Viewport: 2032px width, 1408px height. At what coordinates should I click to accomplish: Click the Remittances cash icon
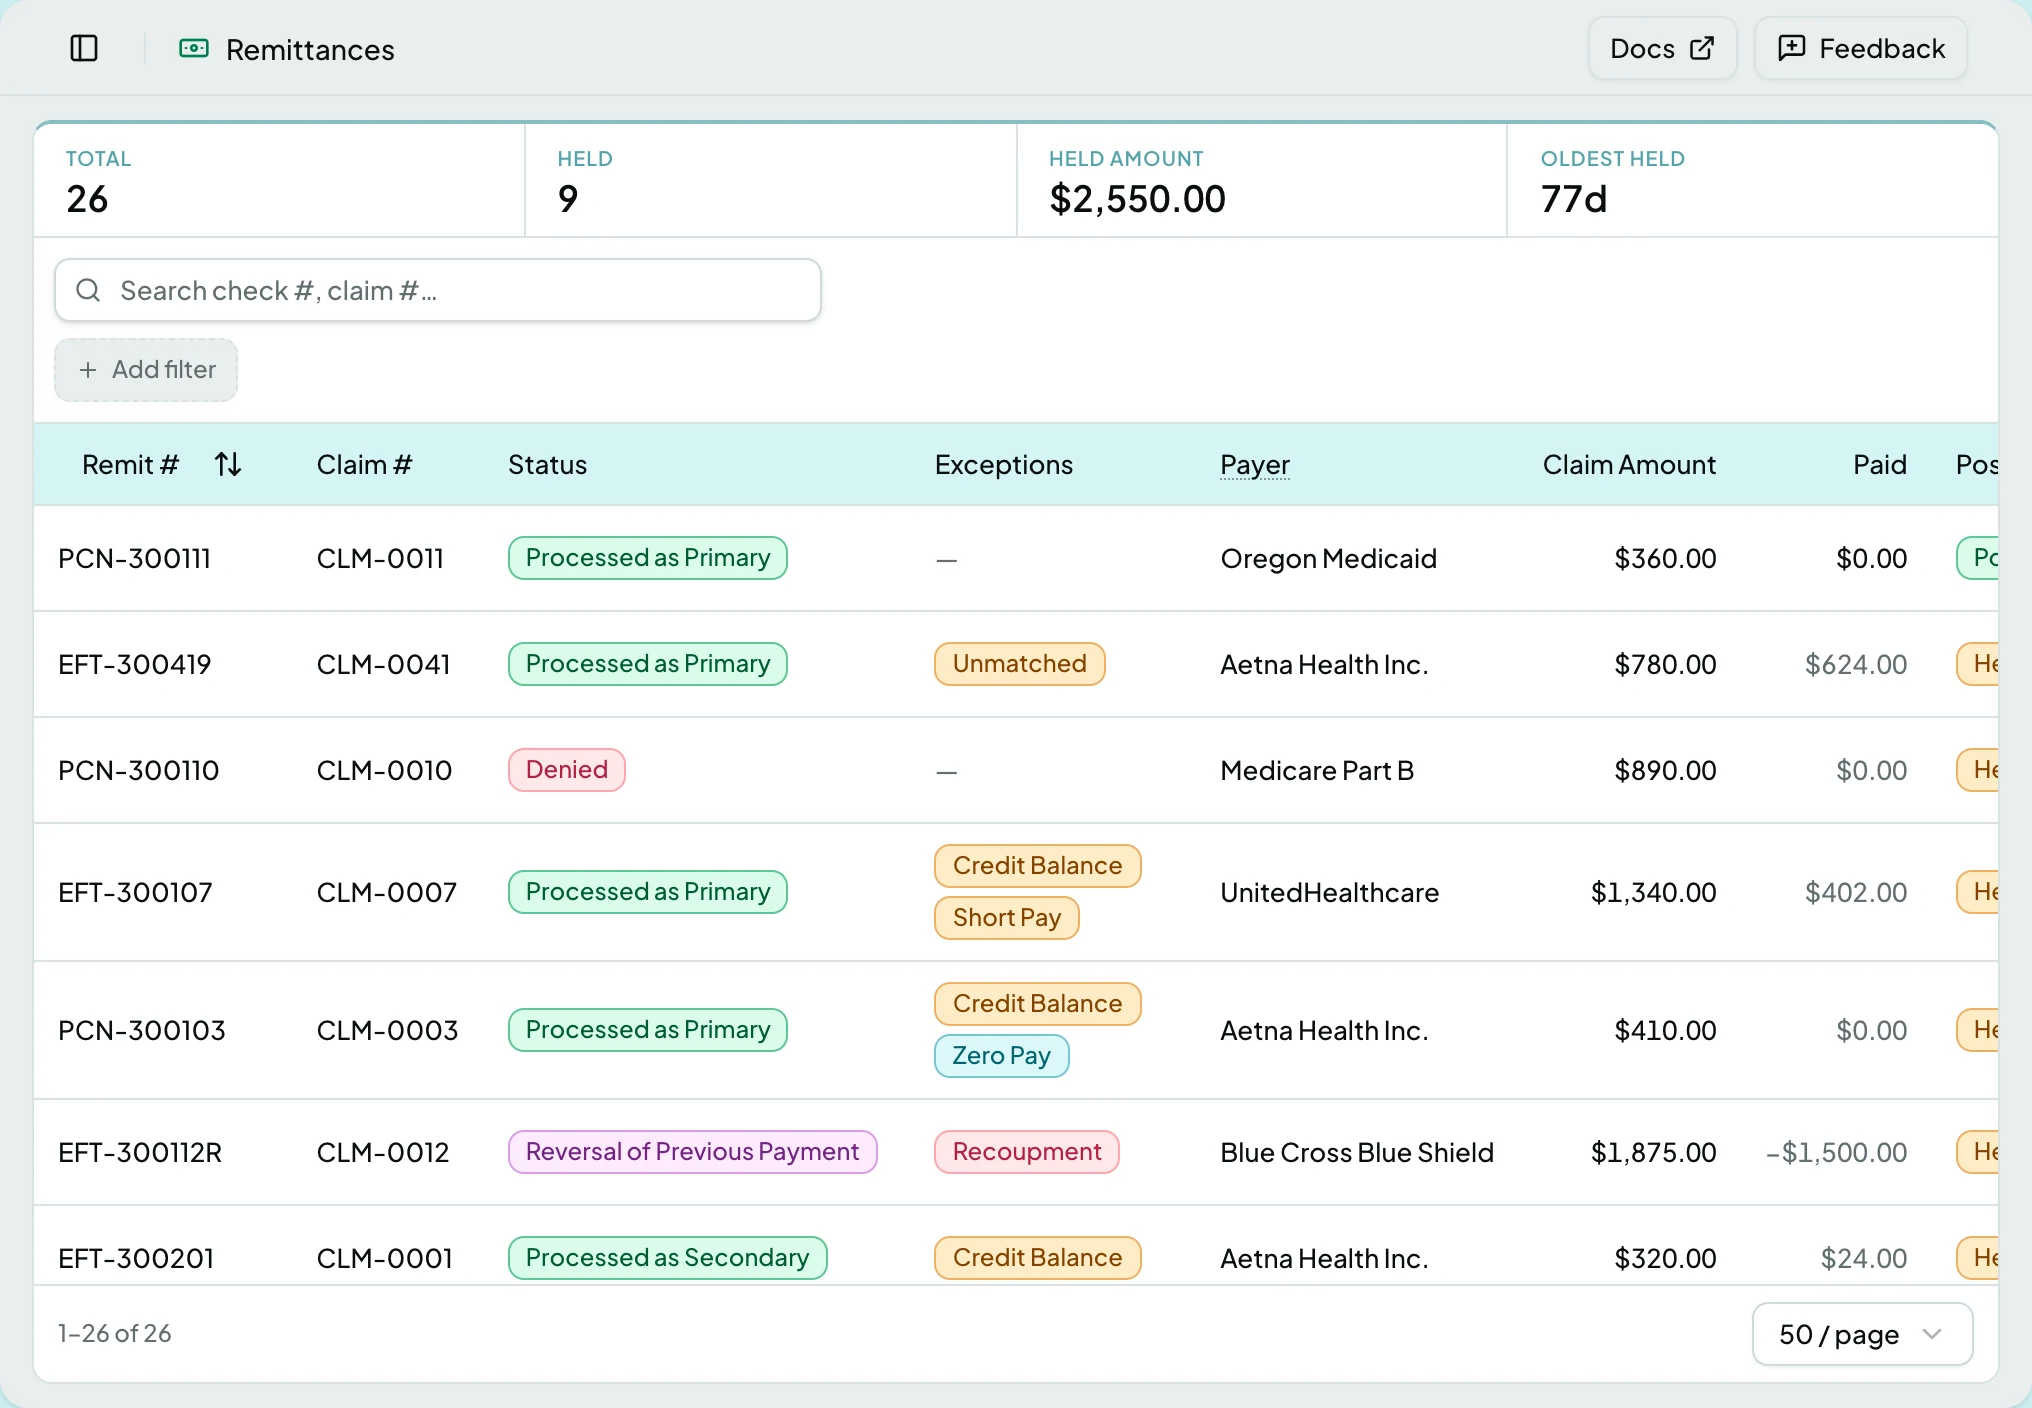coord(194,48)
